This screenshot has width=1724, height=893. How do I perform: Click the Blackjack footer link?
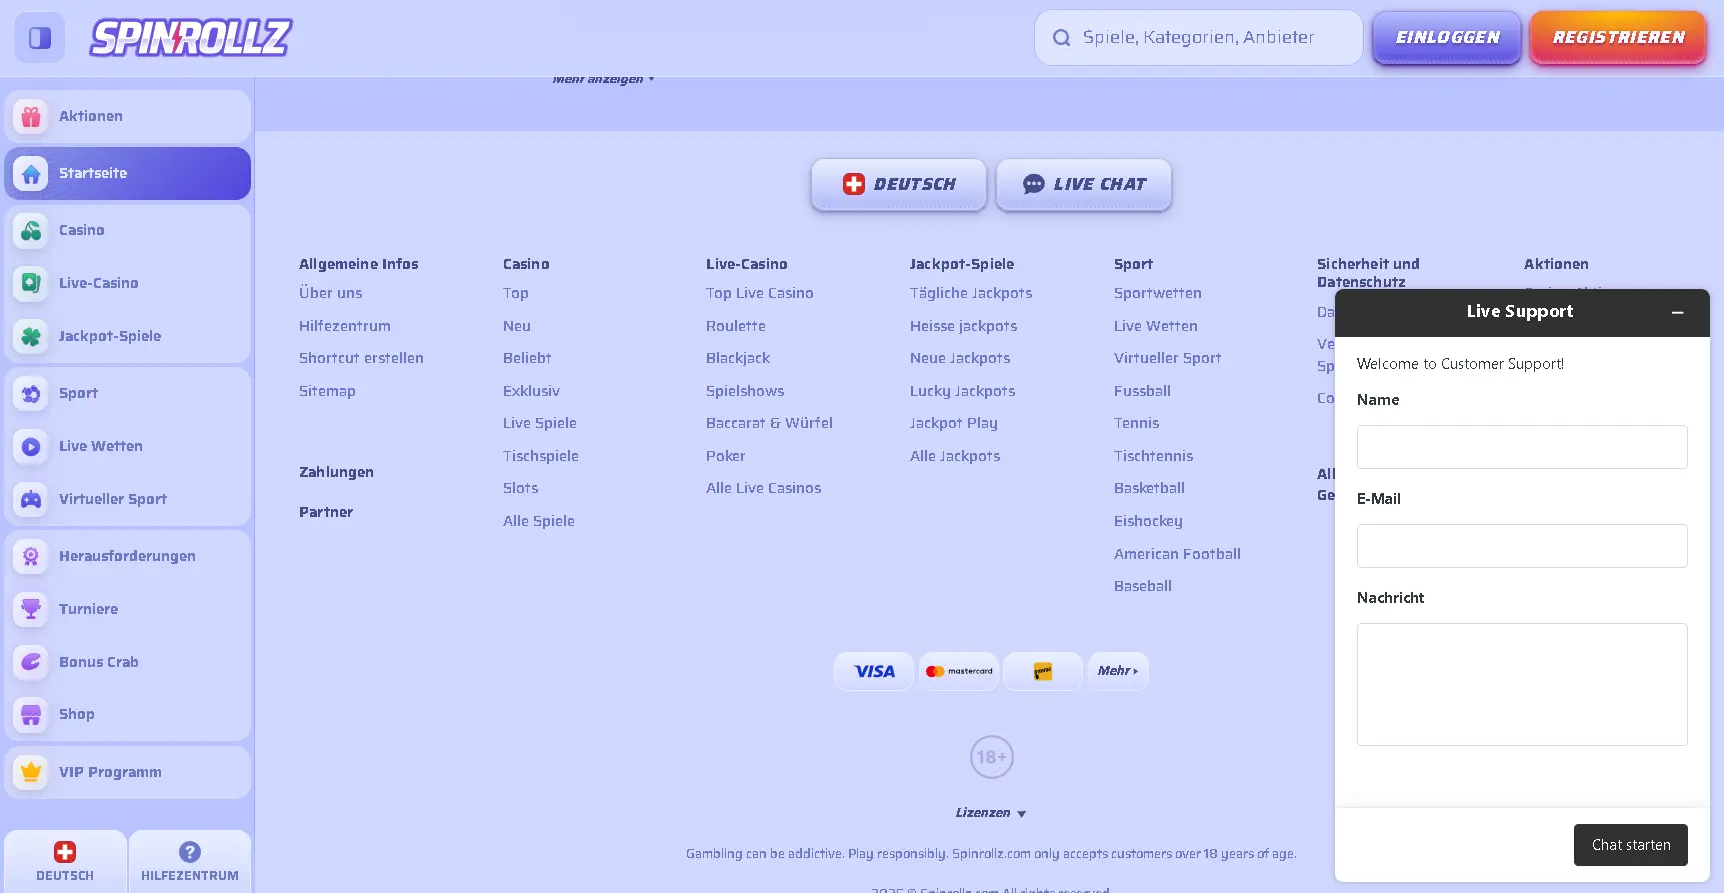737,358
